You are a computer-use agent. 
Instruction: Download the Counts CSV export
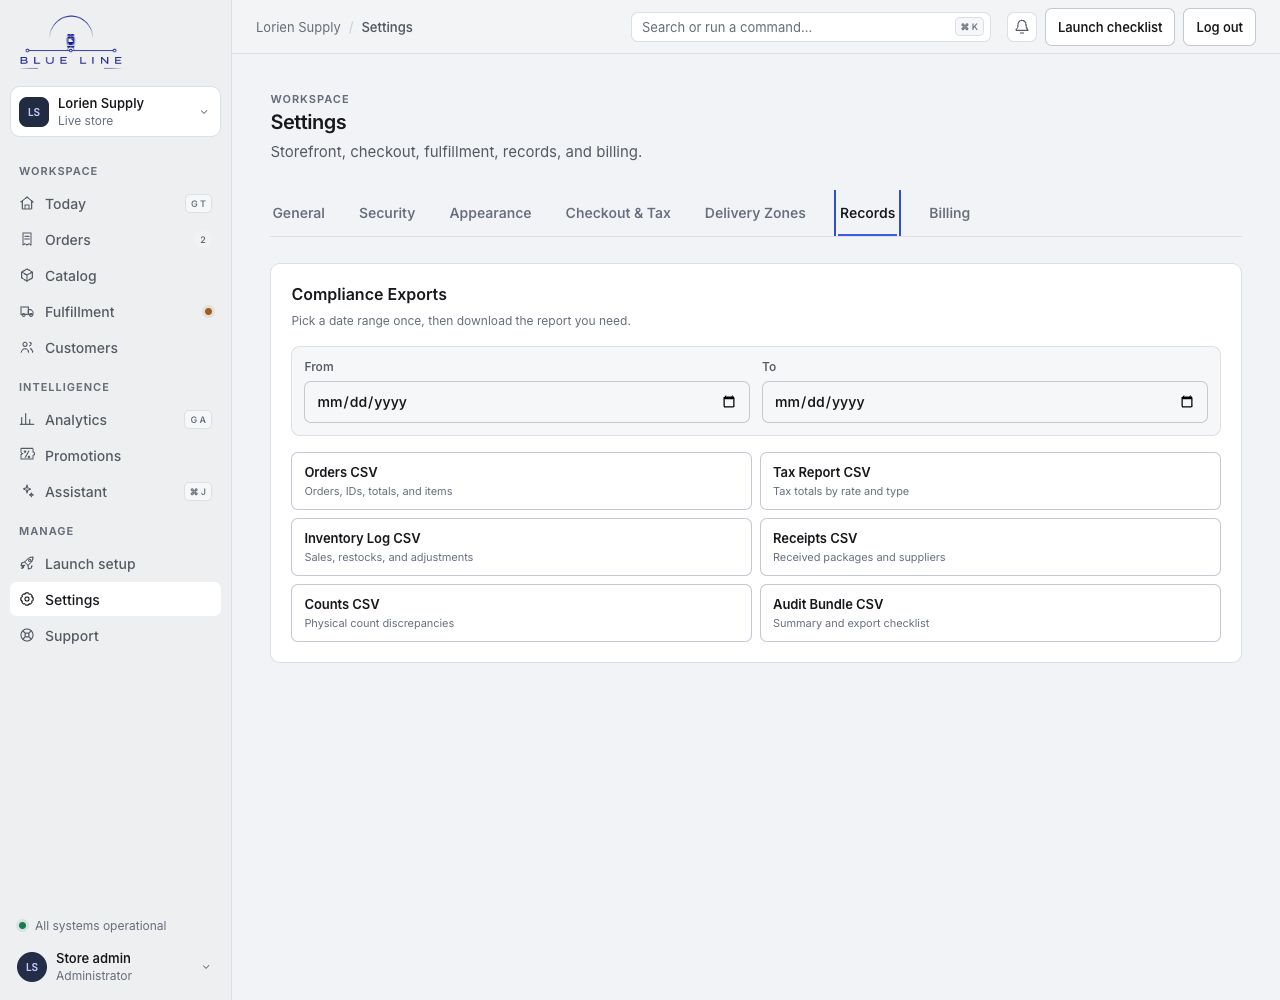[x=521, y=613]
